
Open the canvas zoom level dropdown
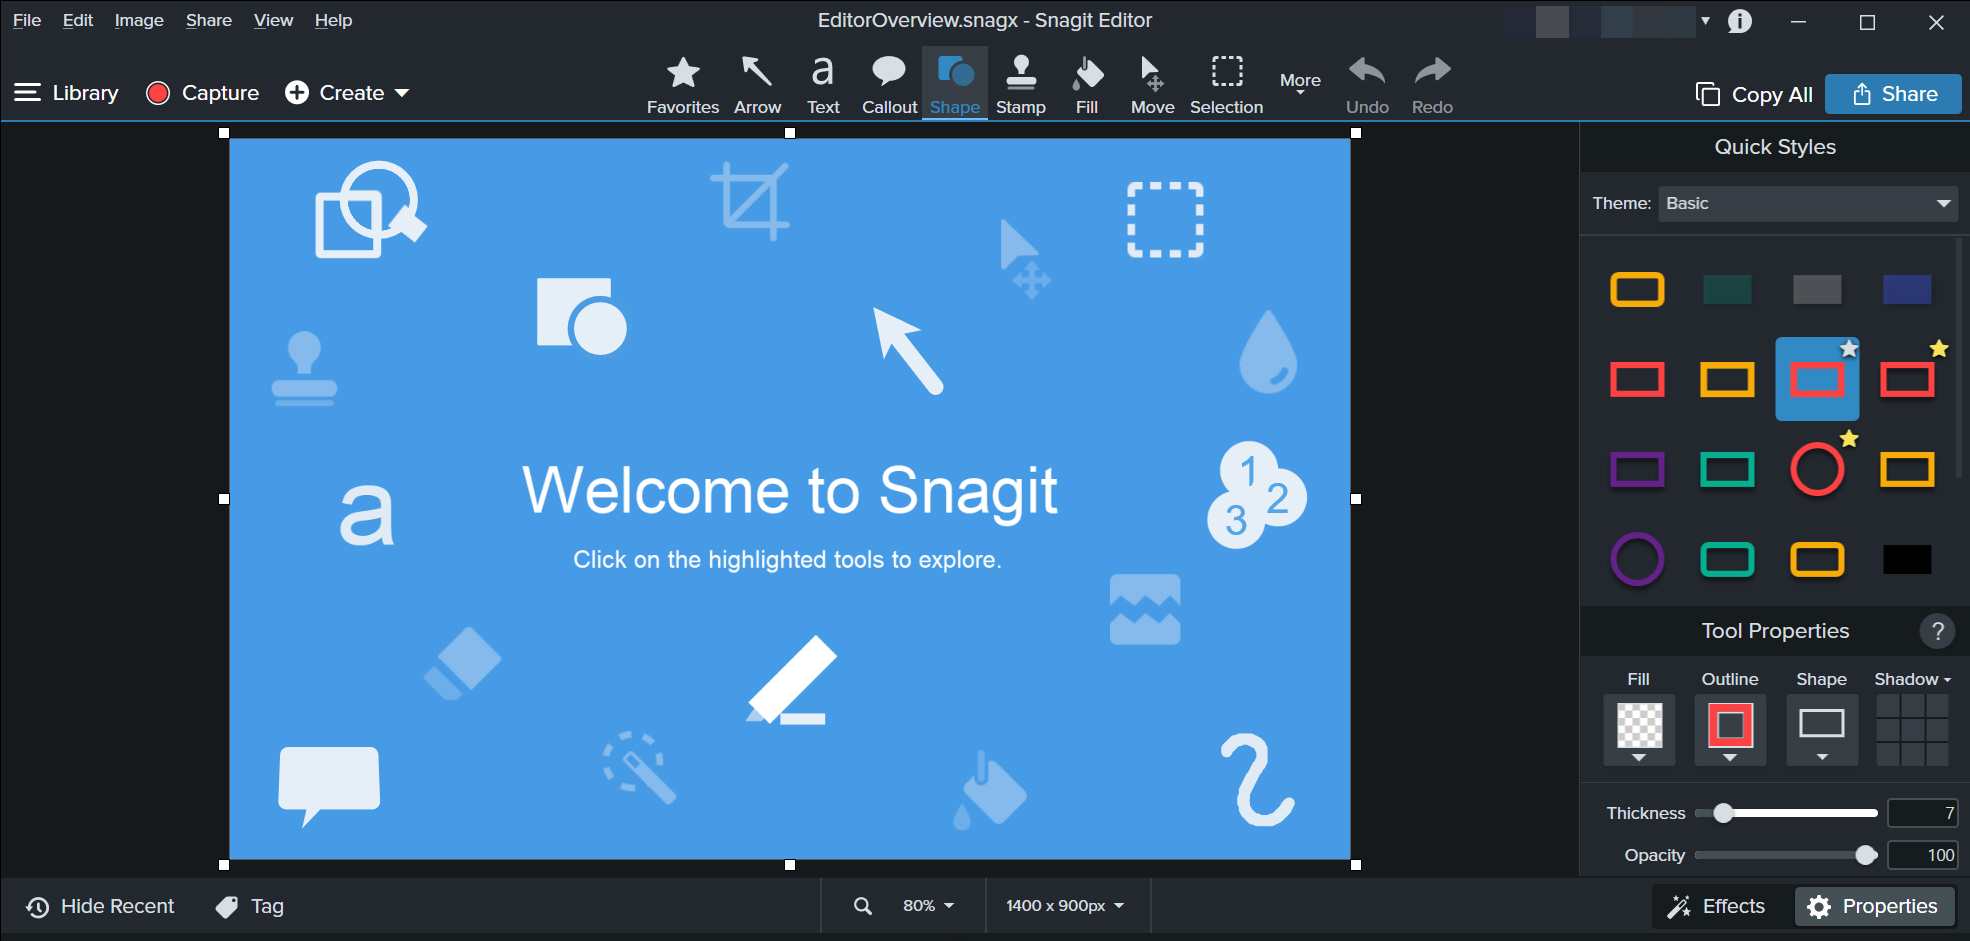[x=926, y=906]
